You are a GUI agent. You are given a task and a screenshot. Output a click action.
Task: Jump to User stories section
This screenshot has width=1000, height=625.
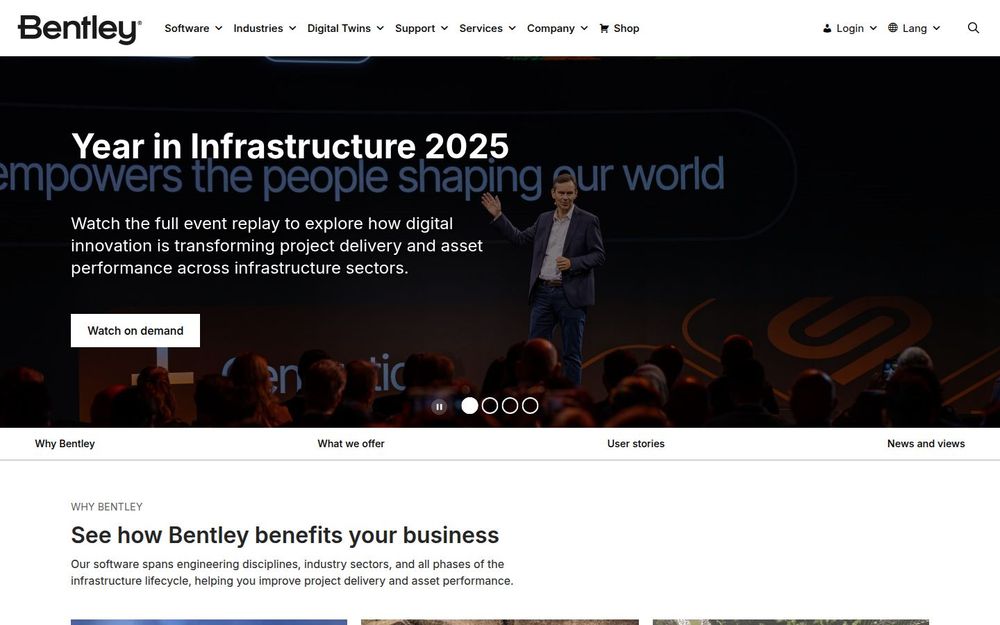636,443
